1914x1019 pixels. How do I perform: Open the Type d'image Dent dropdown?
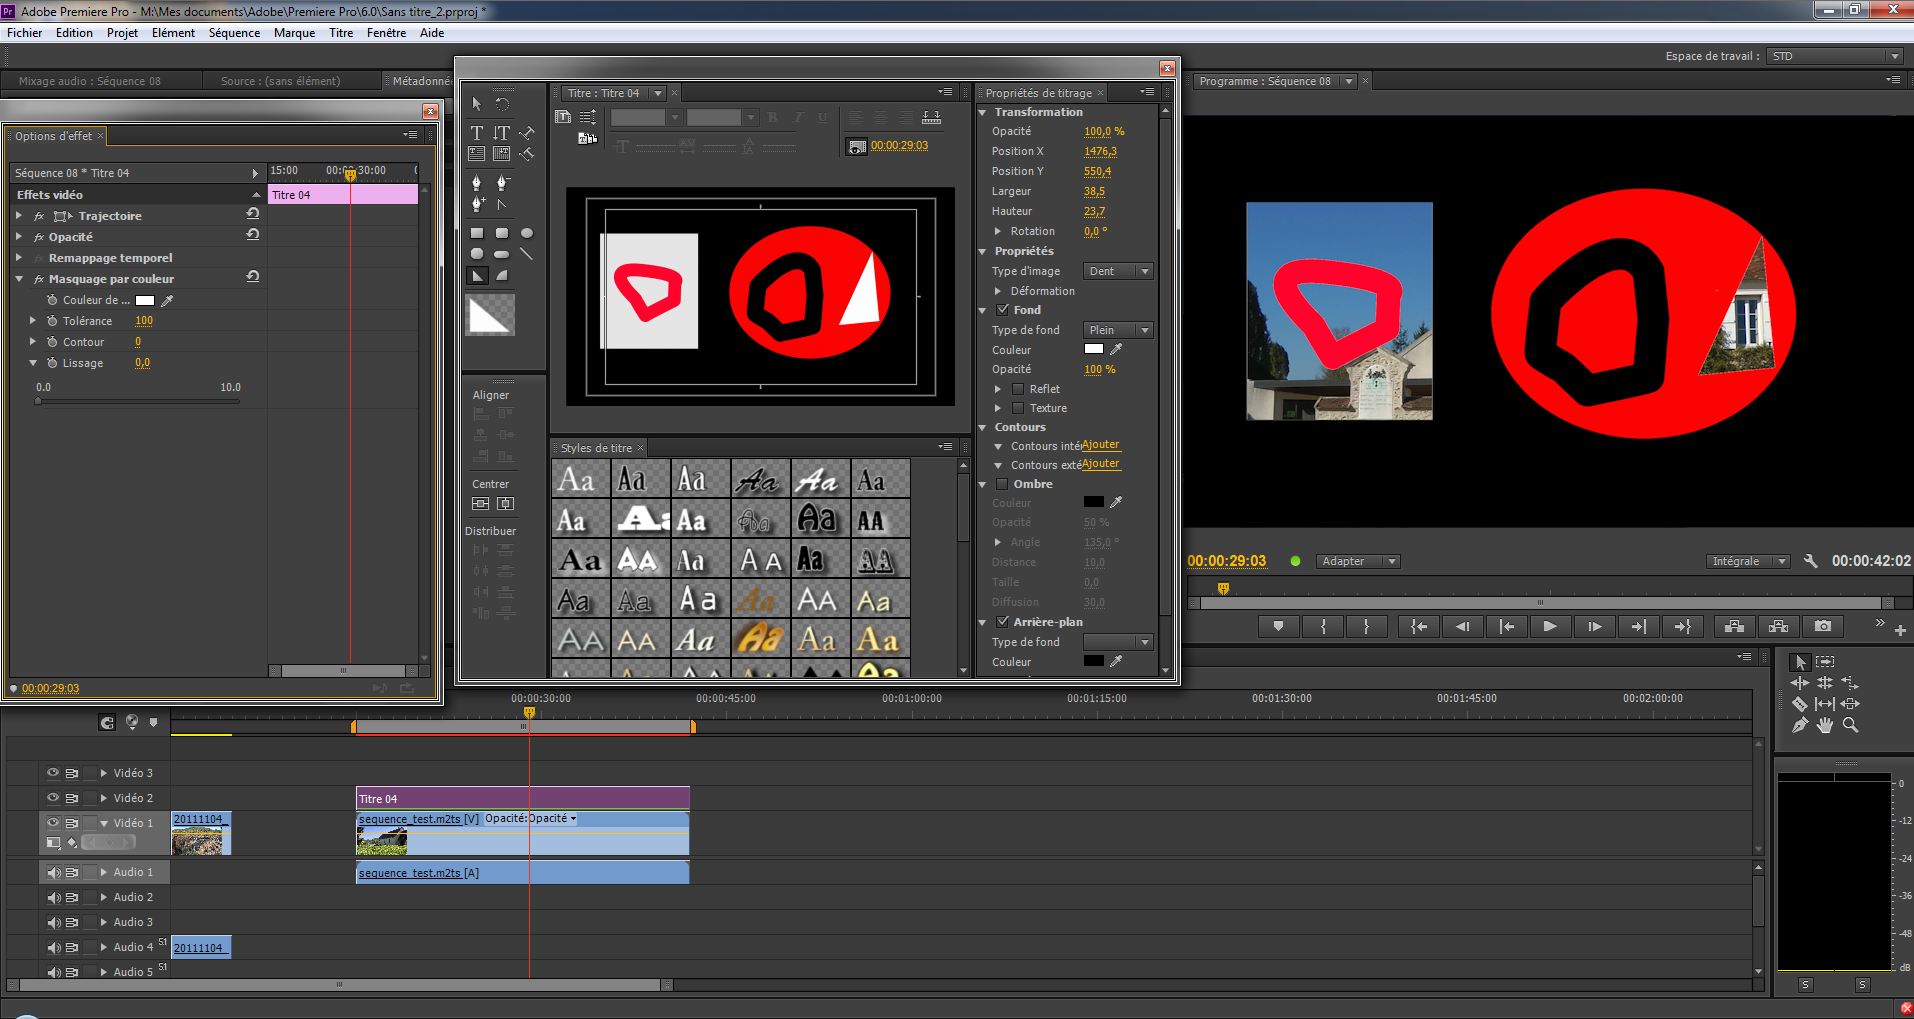pyautogui.click(x=1118, y=271)
